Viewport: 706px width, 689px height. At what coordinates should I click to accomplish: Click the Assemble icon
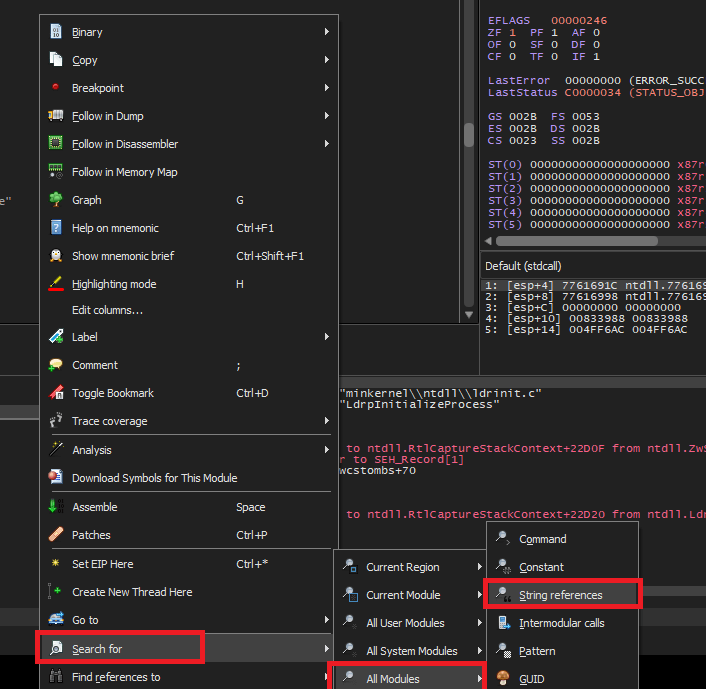coord(56,507)
